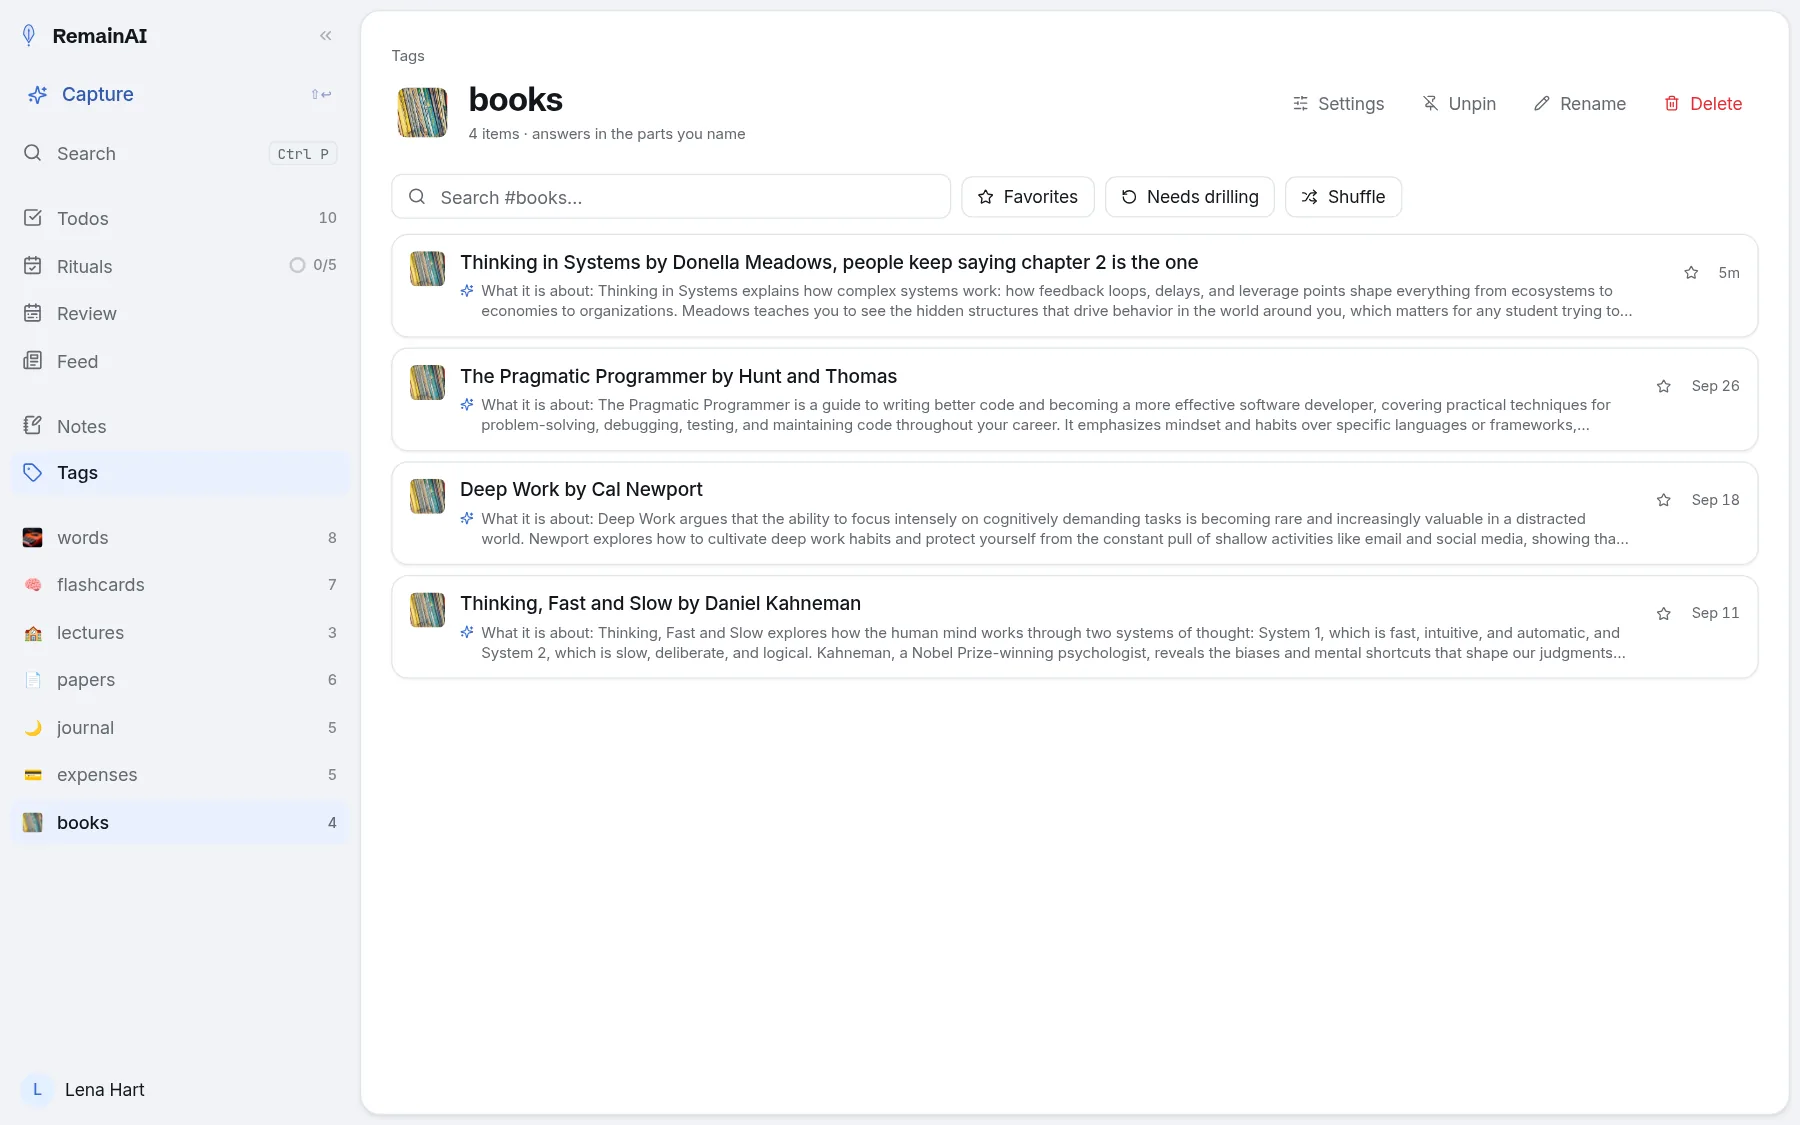Shuffle the books items
This screenshot has height=1125, width=1800.
[x=1343, y=197]
